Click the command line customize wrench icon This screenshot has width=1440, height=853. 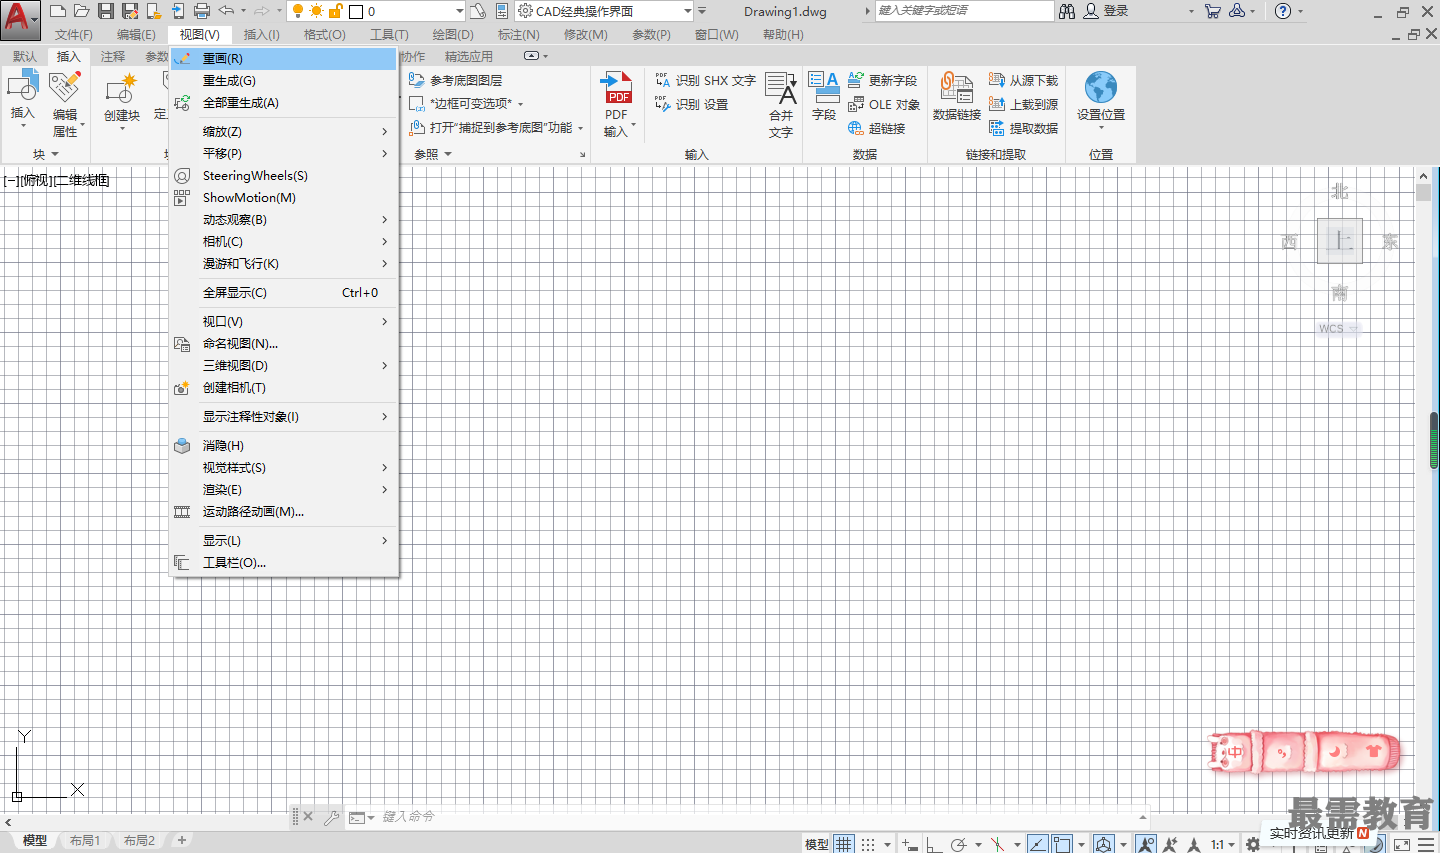[332, 817]
